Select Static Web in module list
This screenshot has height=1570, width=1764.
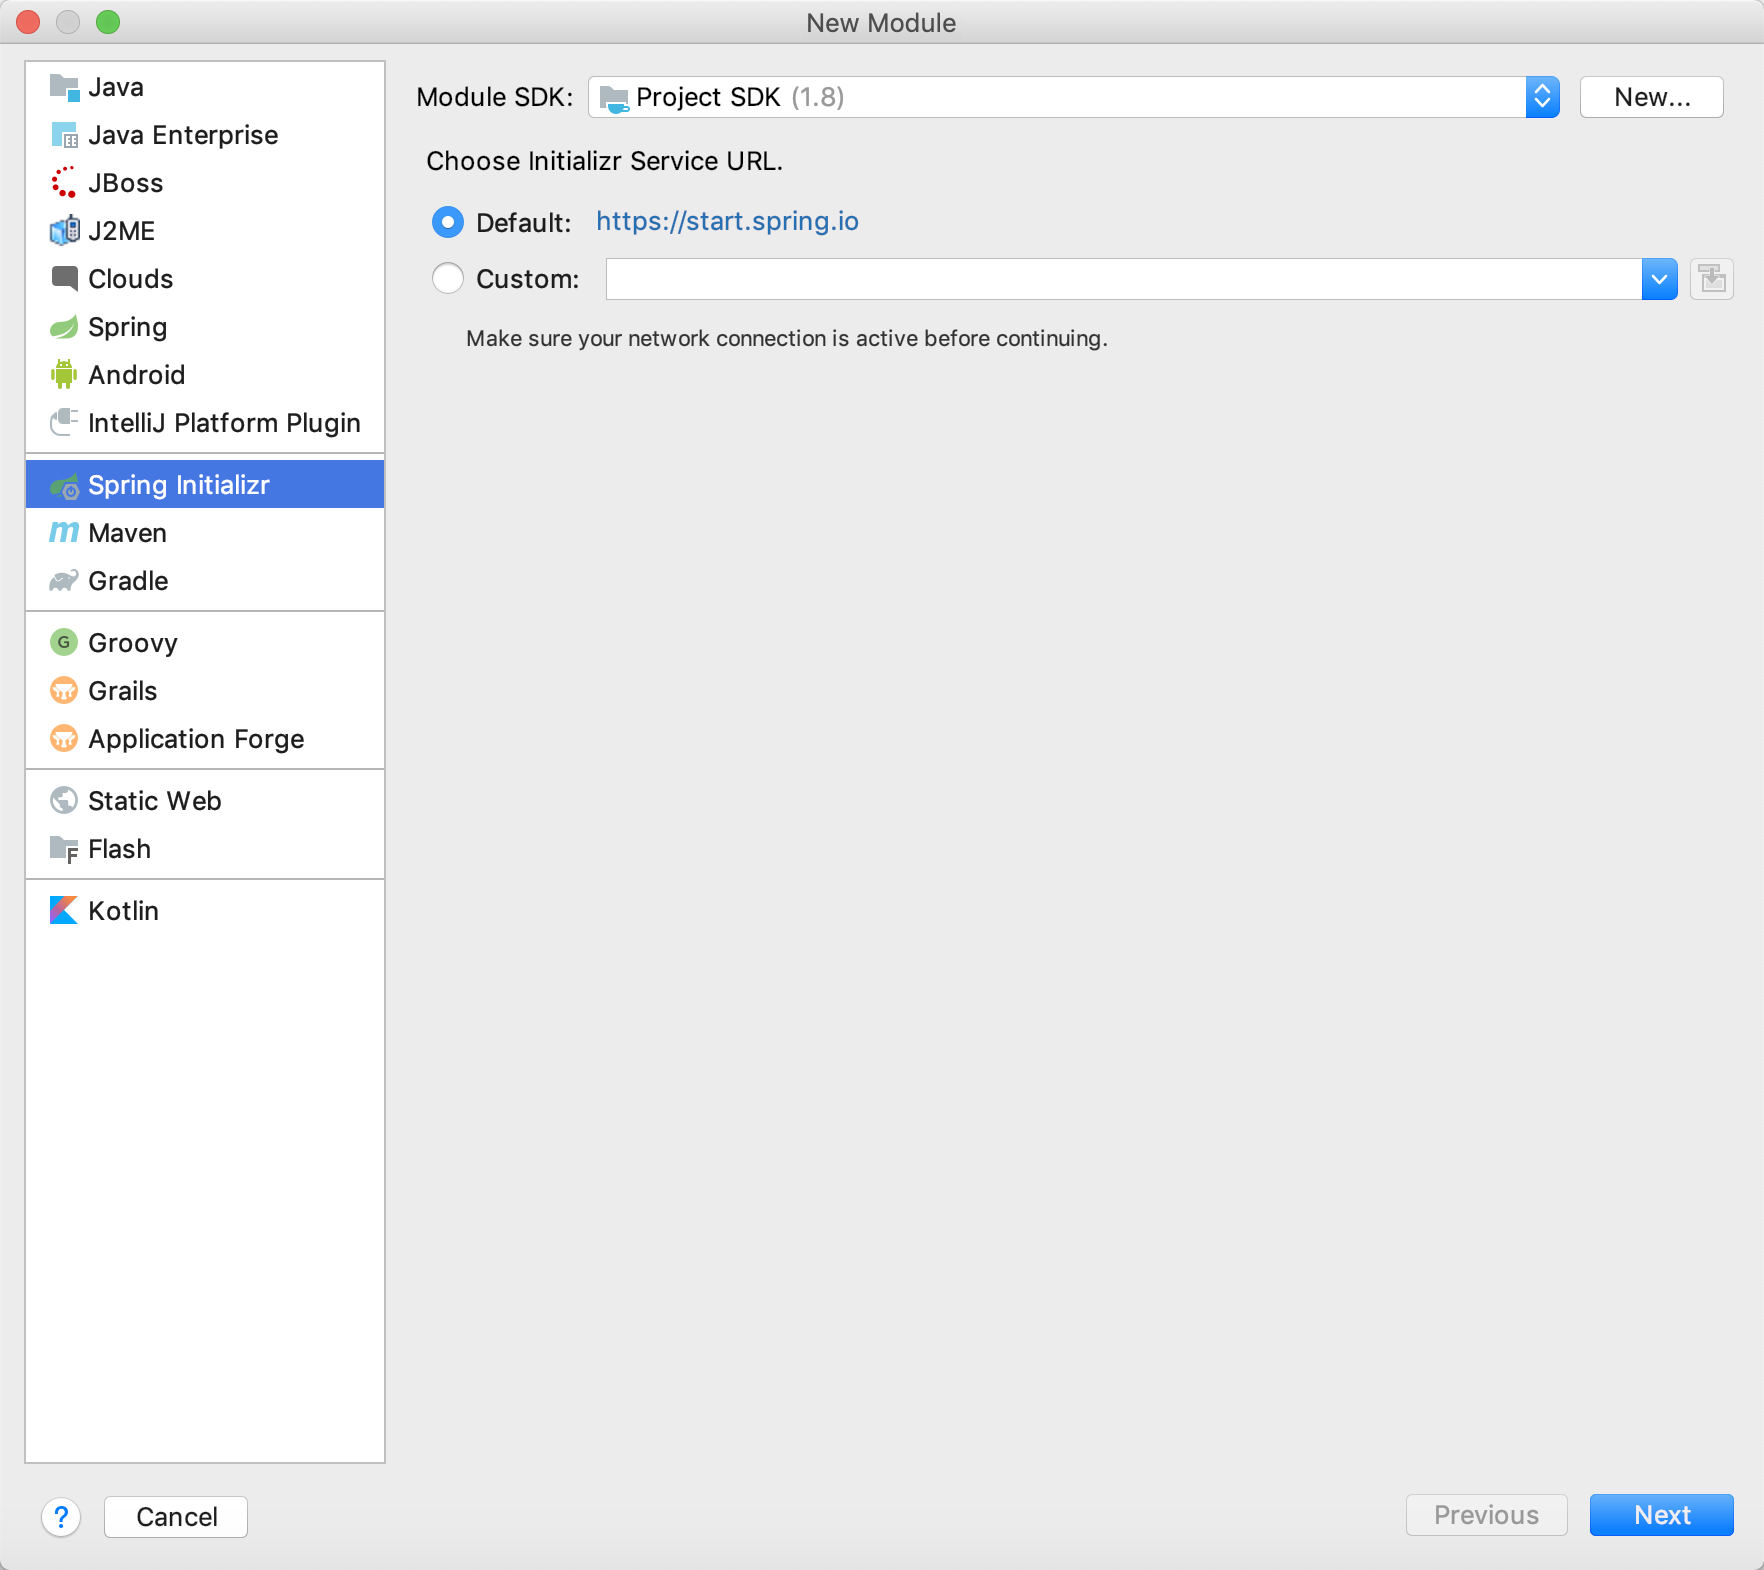pyautogui.click(x=154, y=801)
